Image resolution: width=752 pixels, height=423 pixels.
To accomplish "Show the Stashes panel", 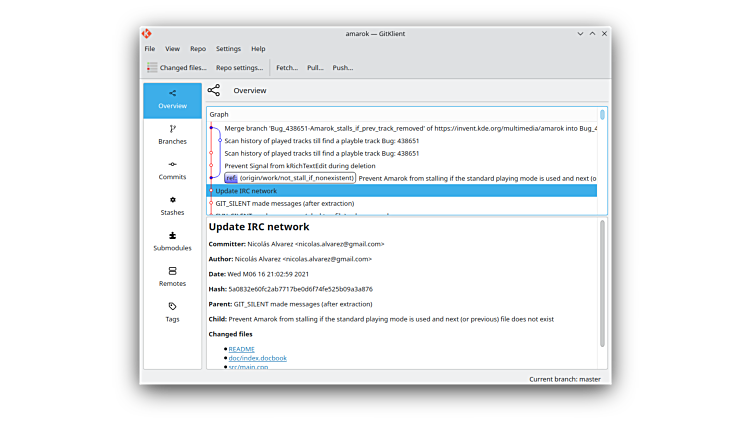I will point(172,205).
